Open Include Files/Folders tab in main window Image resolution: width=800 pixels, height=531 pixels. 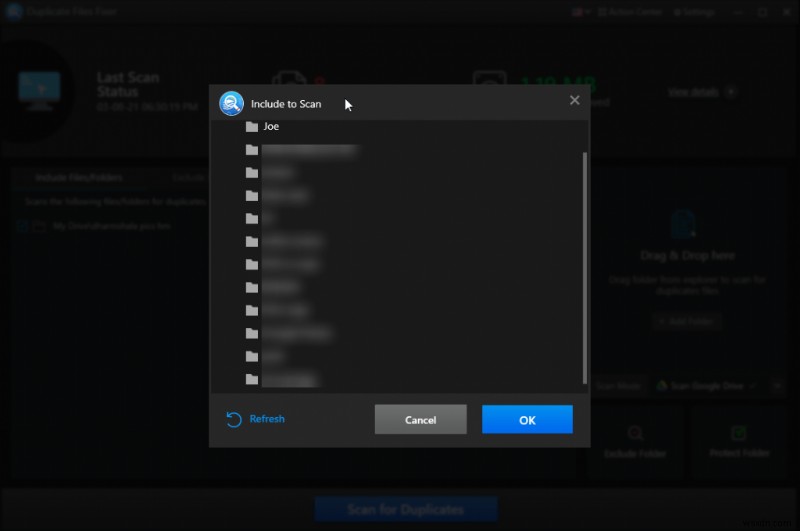coord(79,177)
